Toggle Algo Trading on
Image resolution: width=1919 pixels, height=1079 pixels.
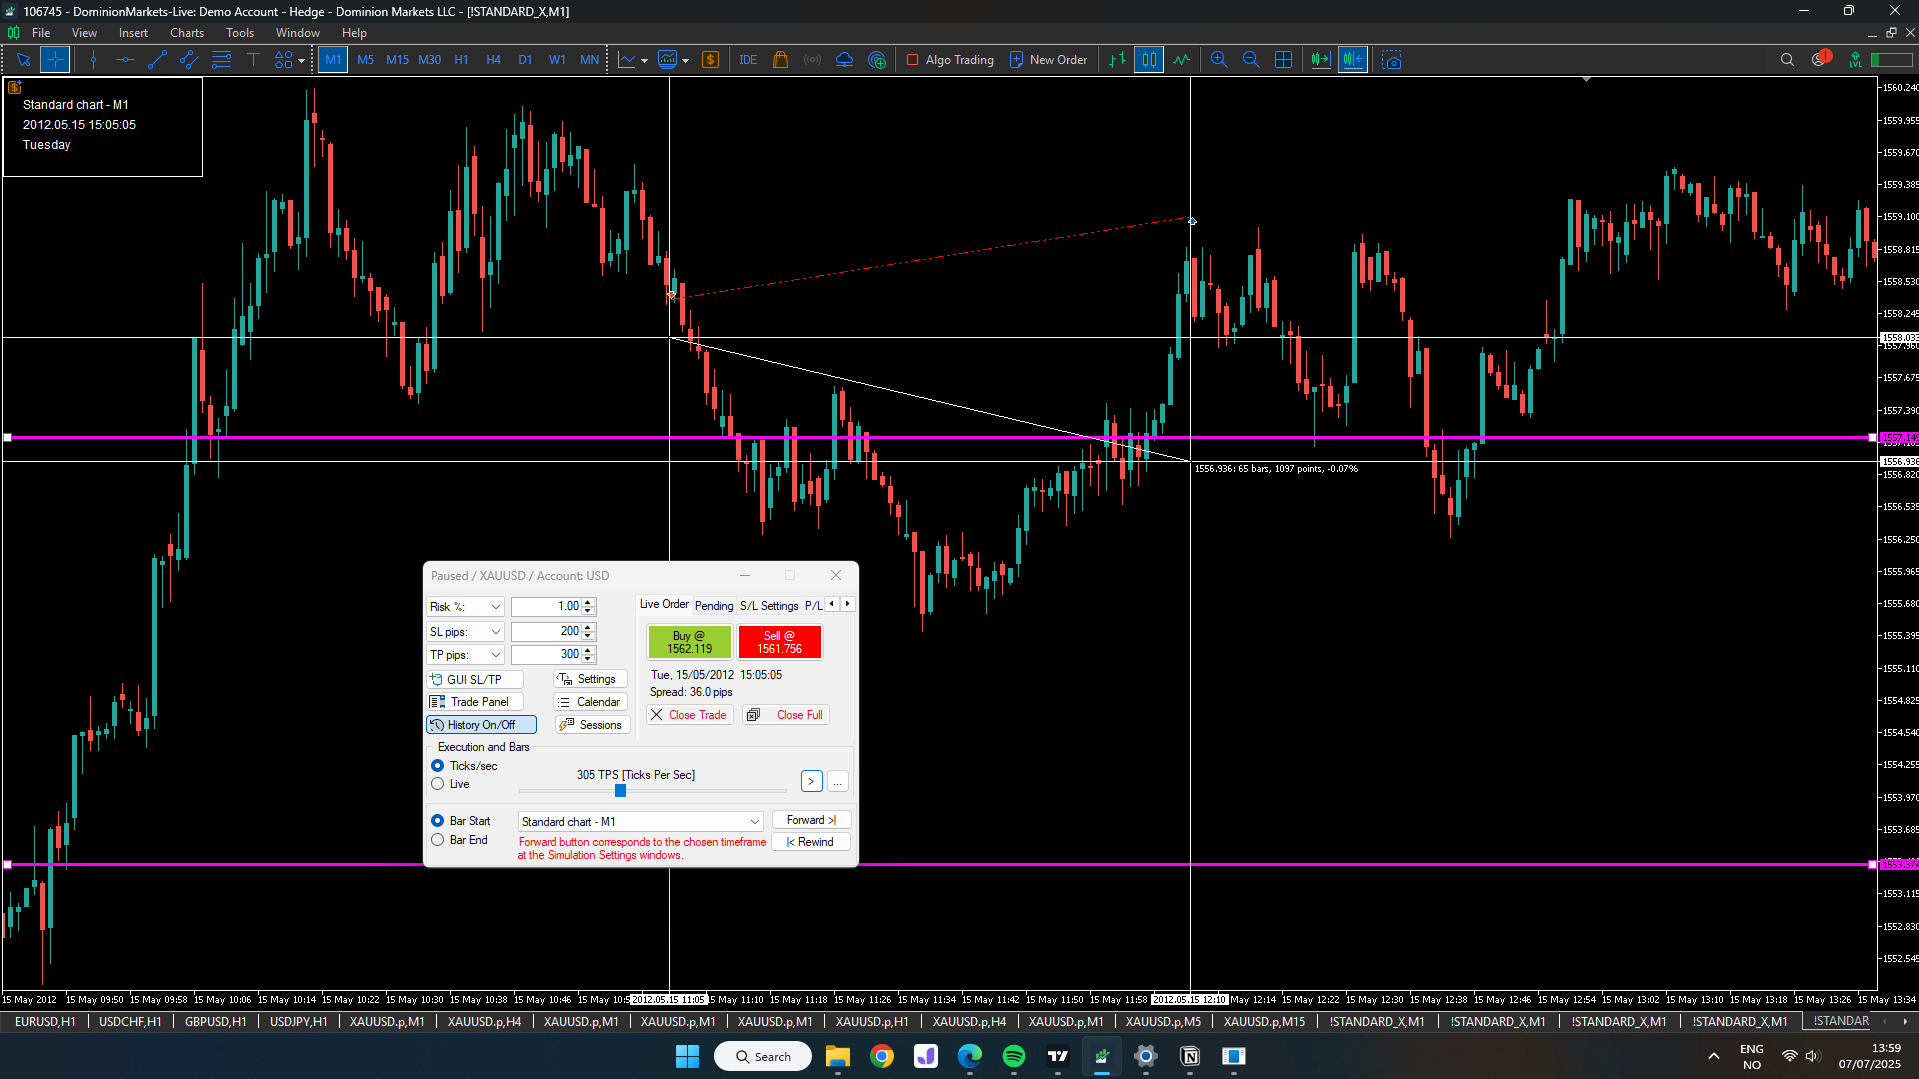point(950,60)
